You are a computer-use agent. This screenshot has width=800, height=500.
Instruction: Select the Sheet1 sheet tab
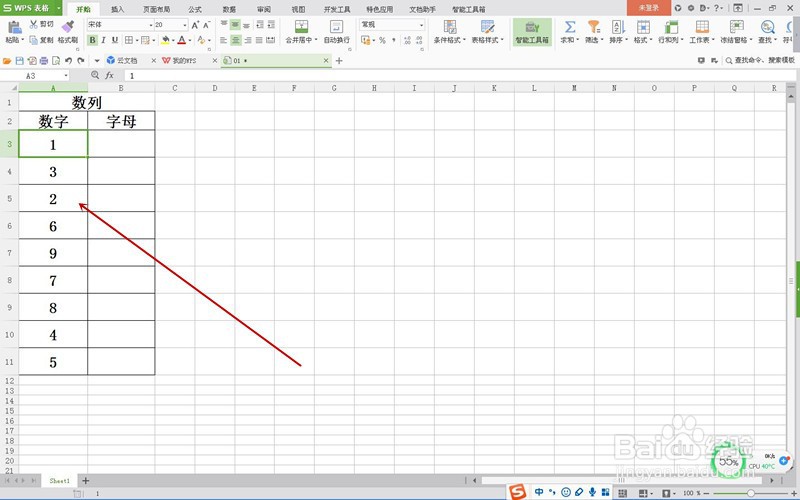59,481
